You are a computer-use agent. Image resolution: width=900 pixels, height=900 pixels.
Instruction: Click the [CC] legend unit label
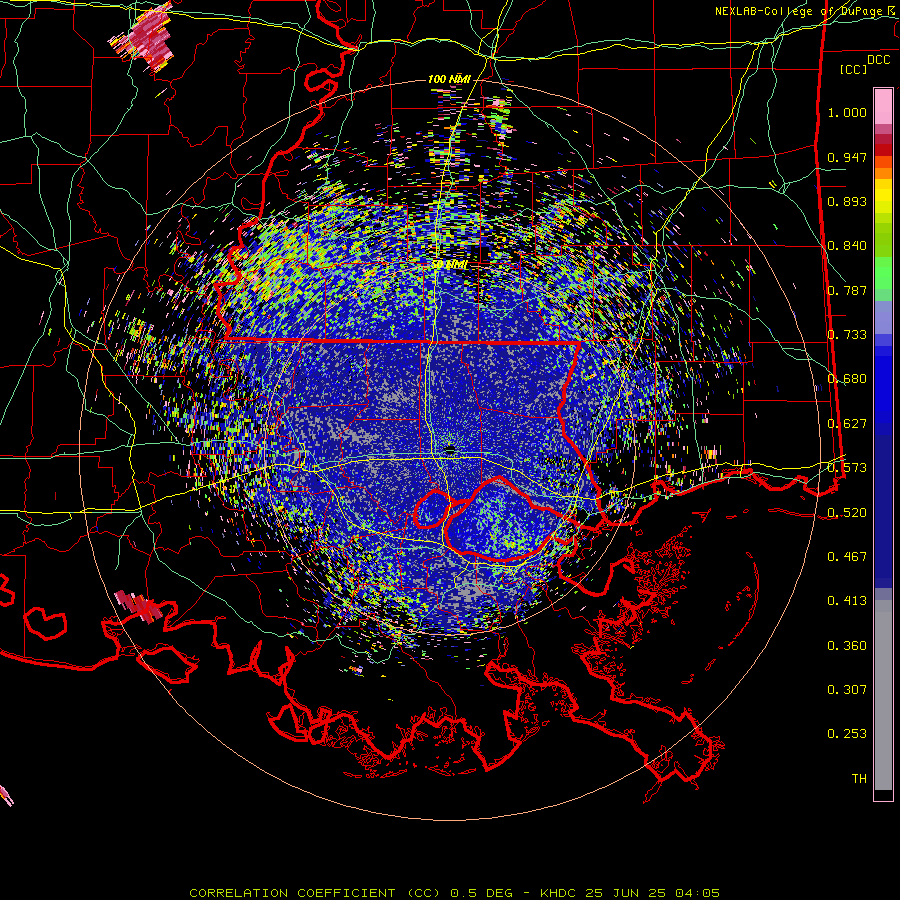[x=854, y=69]
